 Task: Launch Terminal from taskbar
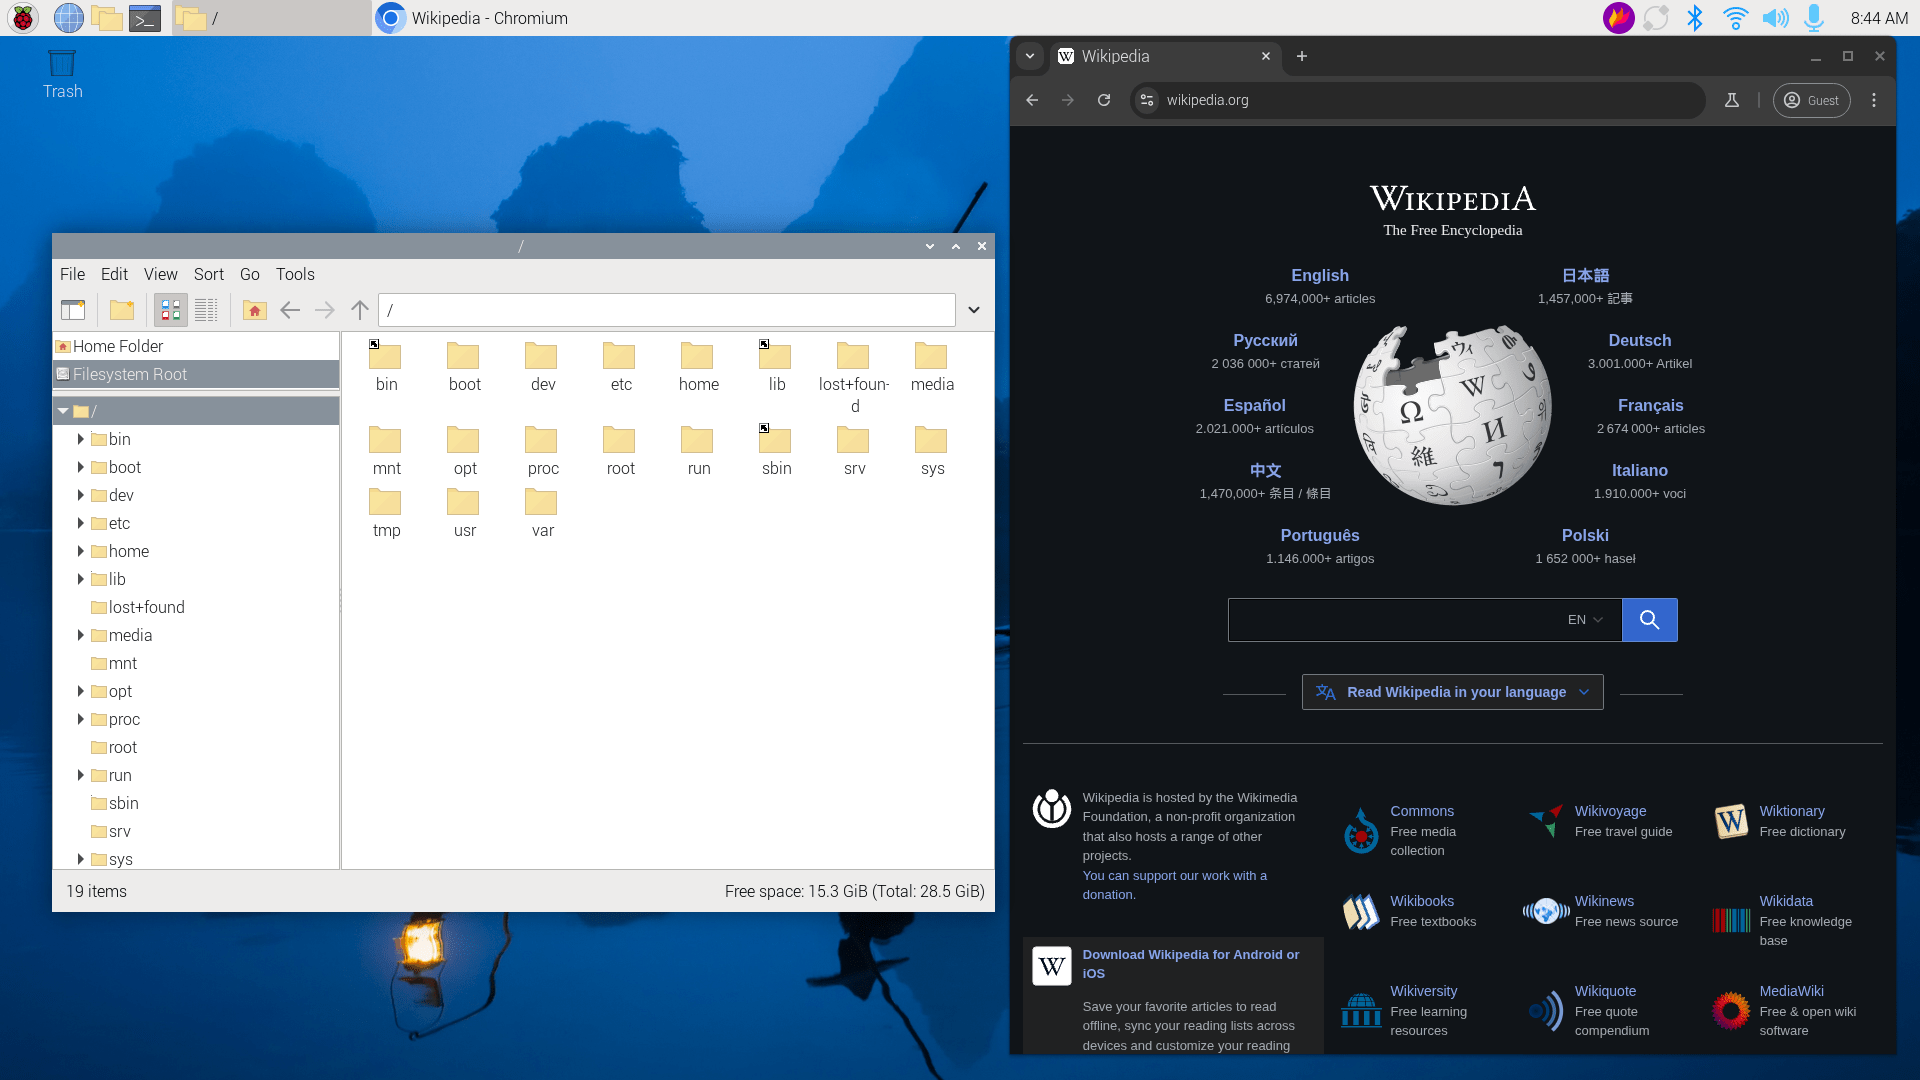click(x=145, y=18)
